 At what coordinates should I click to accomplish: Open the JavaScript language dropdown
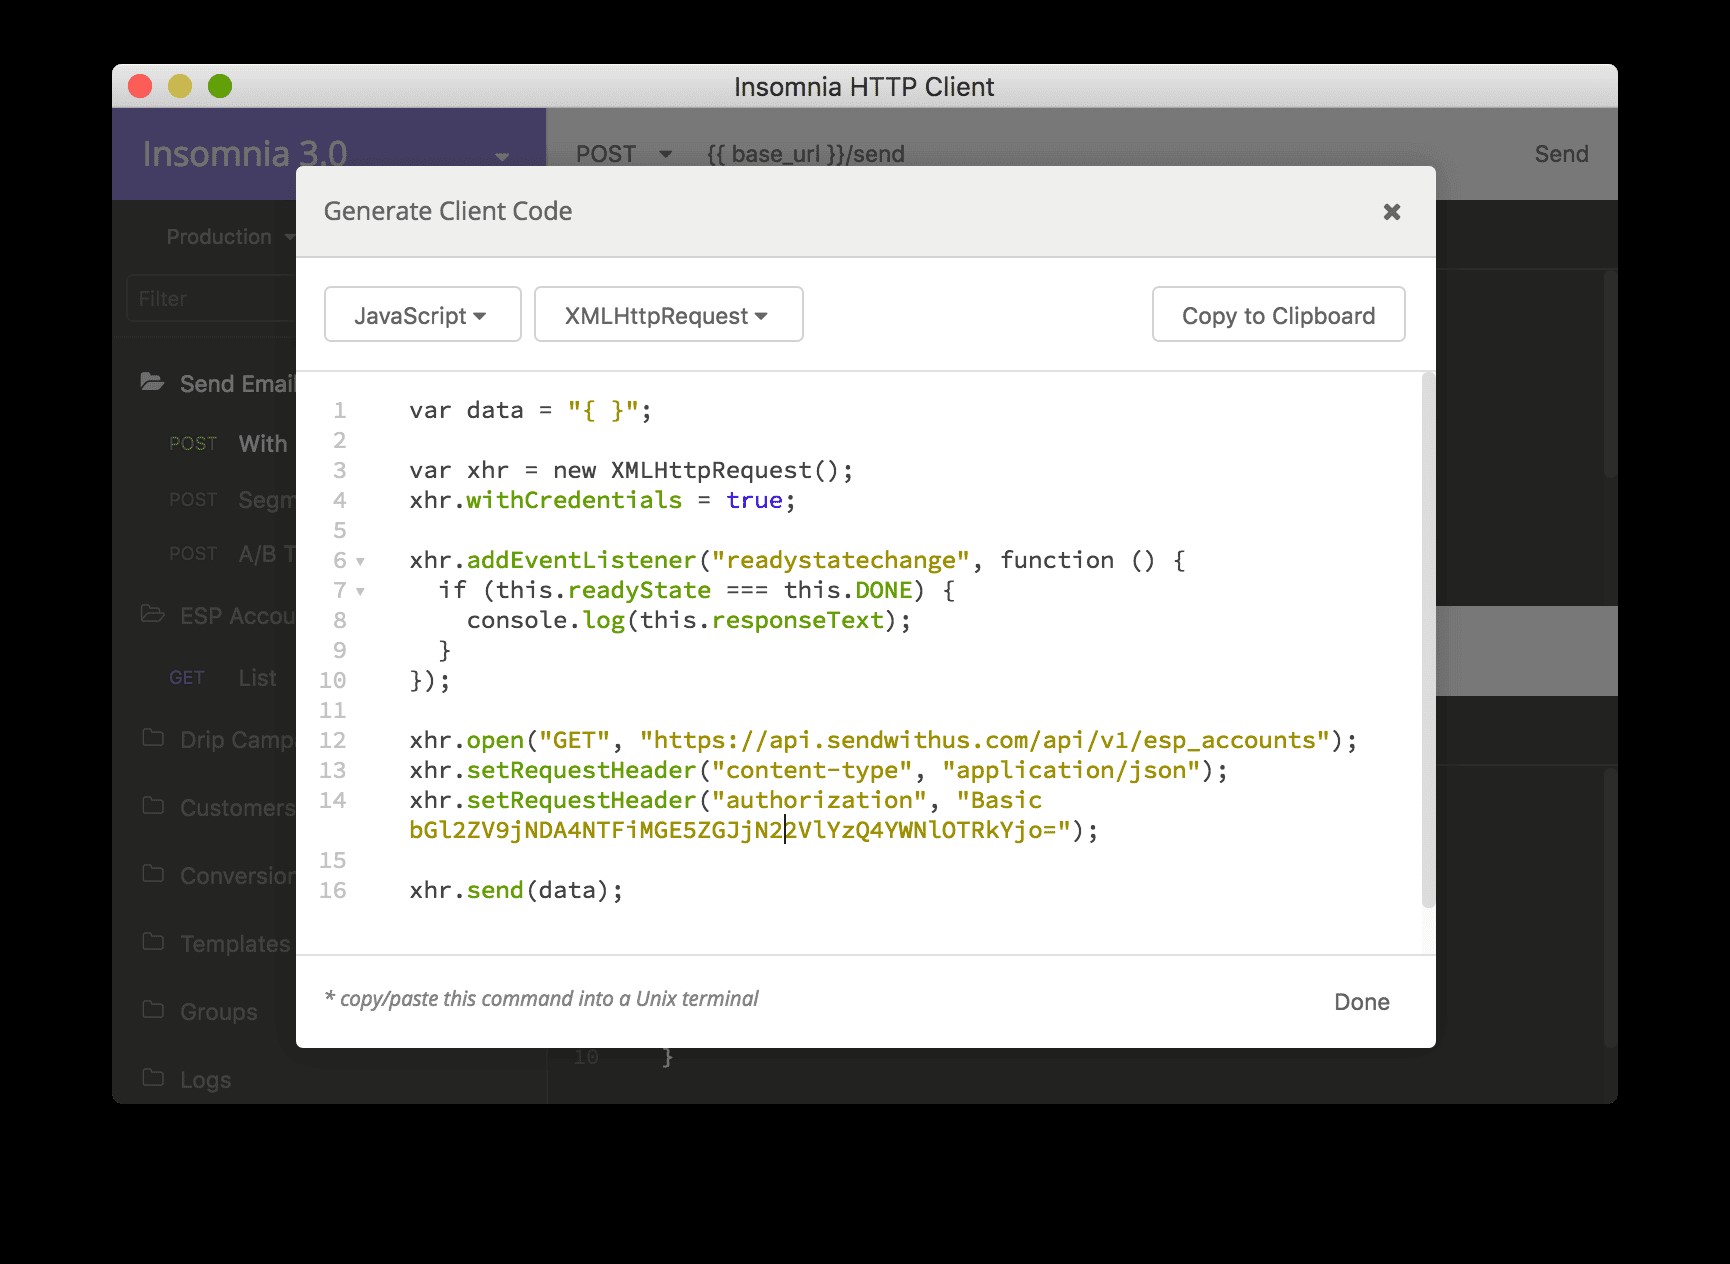click(x=422, y=315)
